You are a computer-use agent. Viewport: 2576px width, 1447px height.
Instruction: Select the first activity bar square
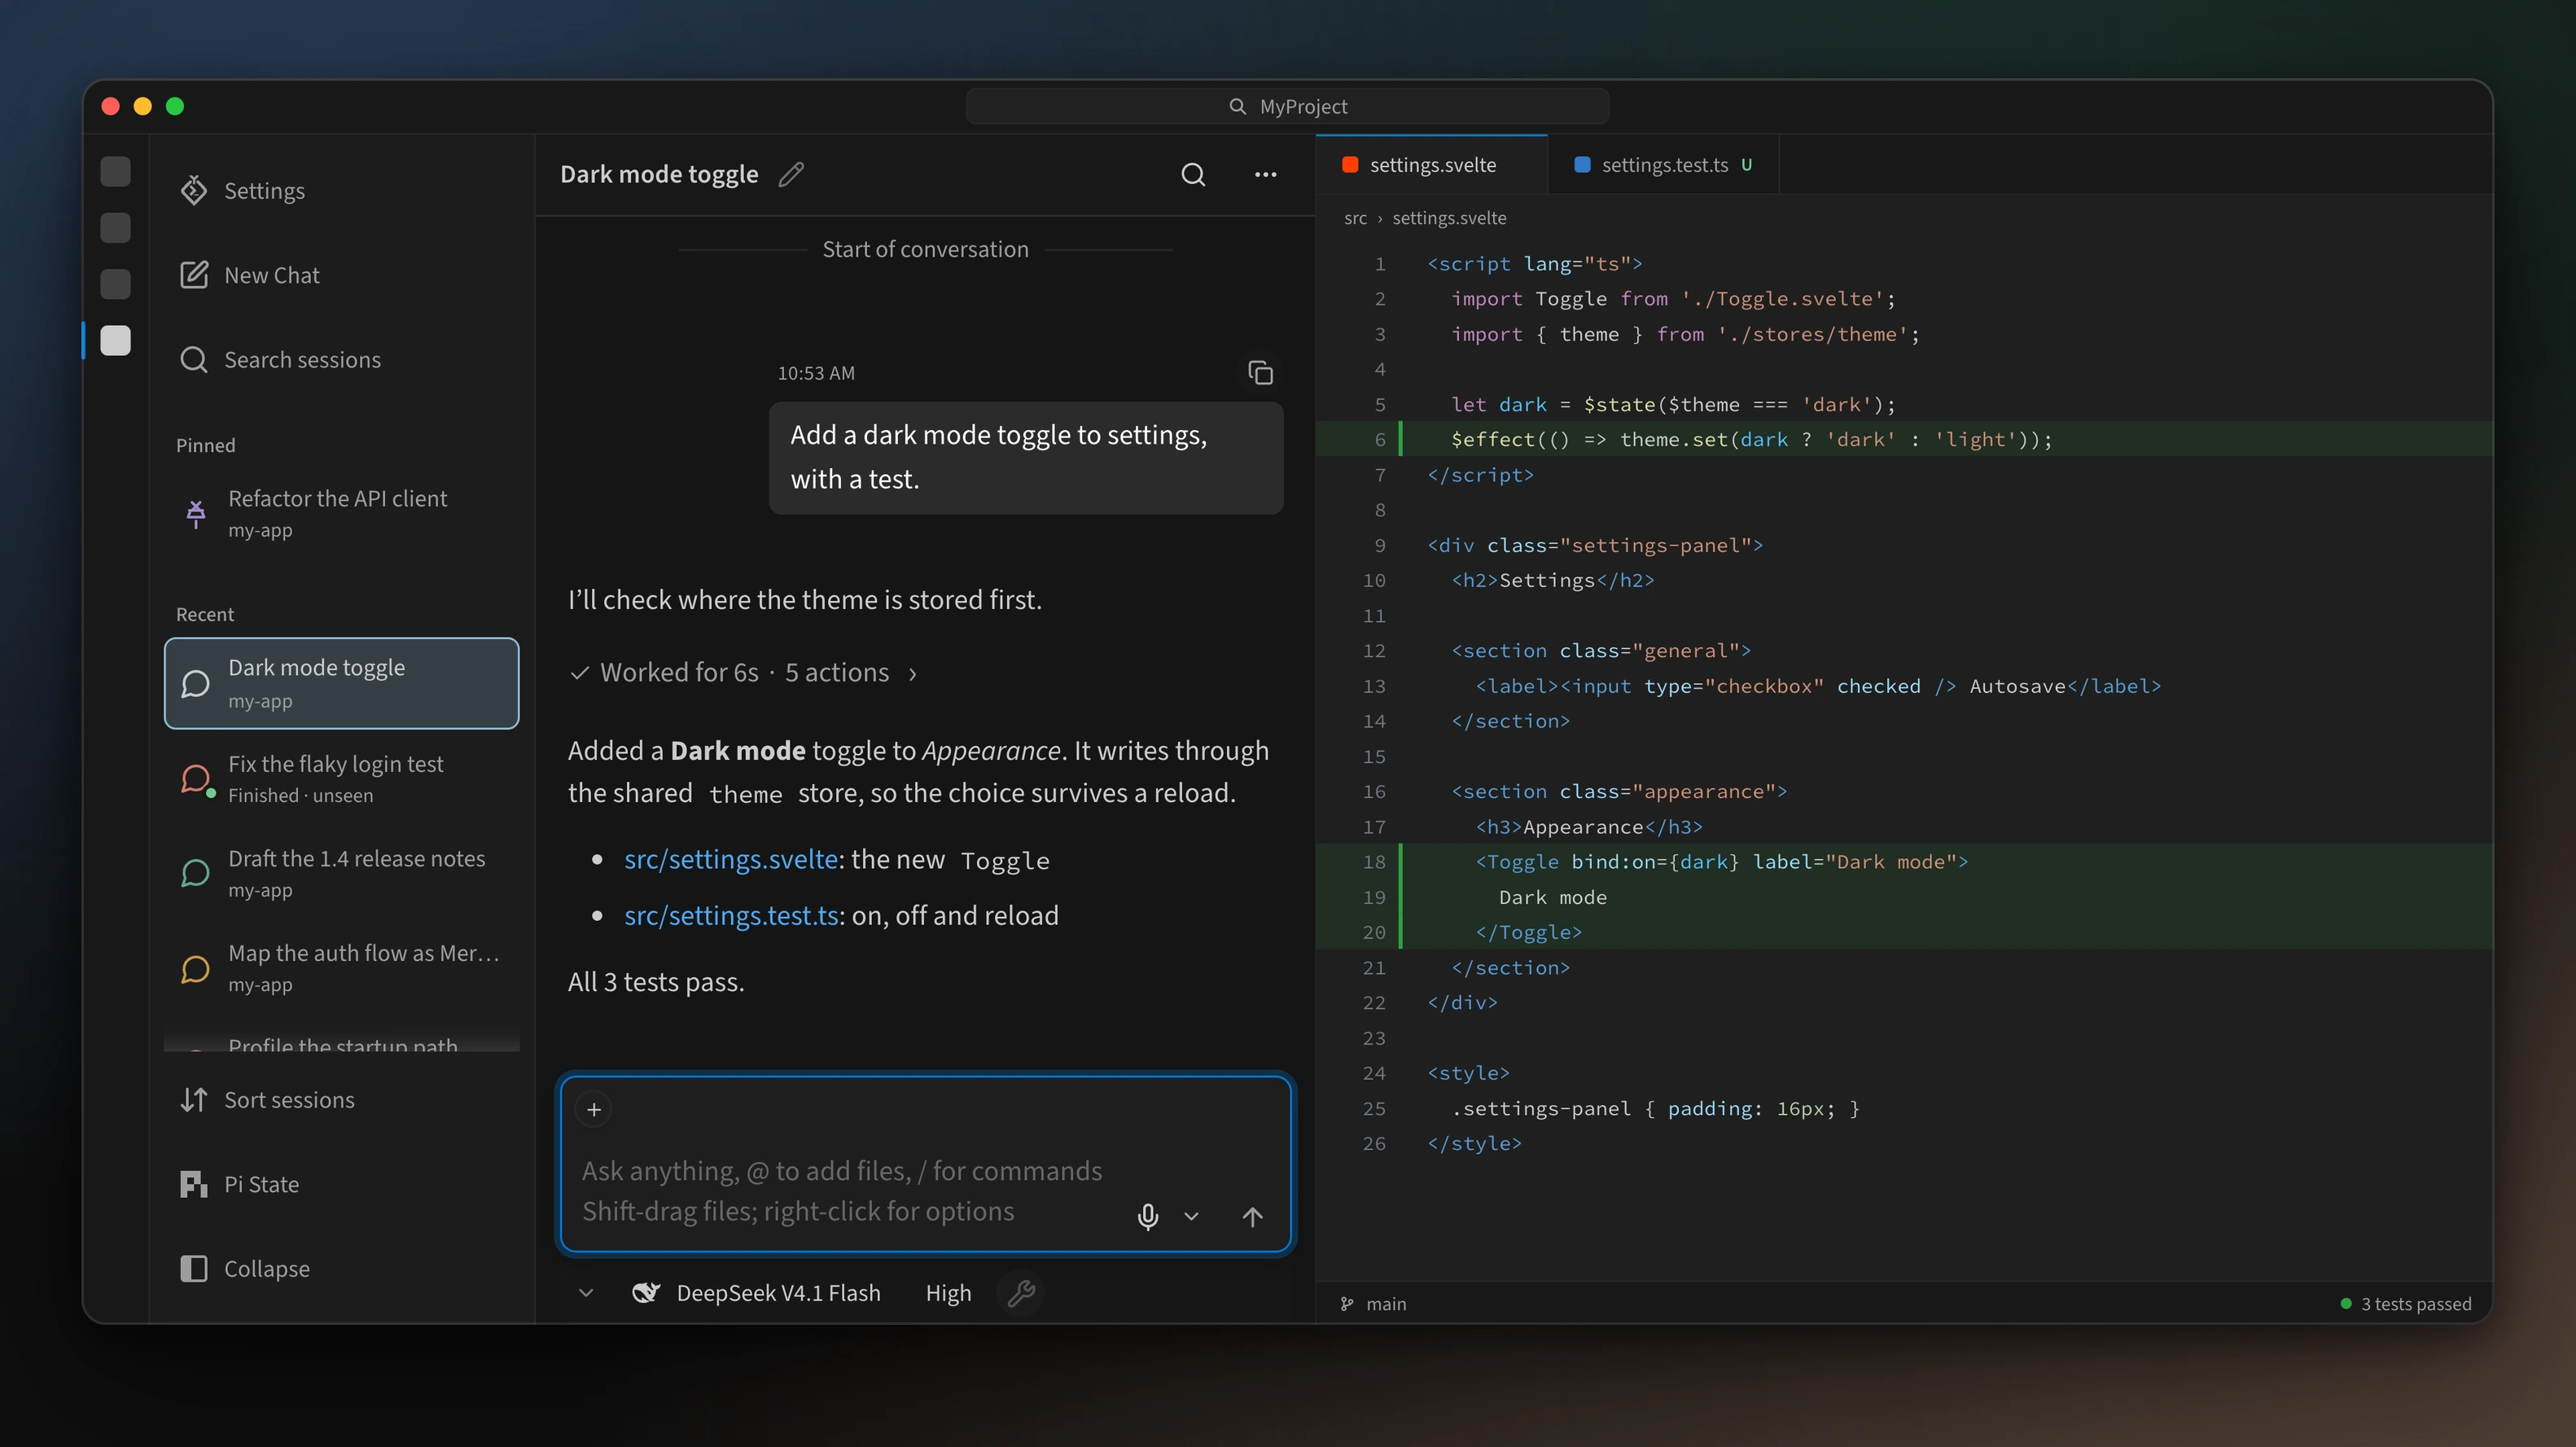click(116, 171)
